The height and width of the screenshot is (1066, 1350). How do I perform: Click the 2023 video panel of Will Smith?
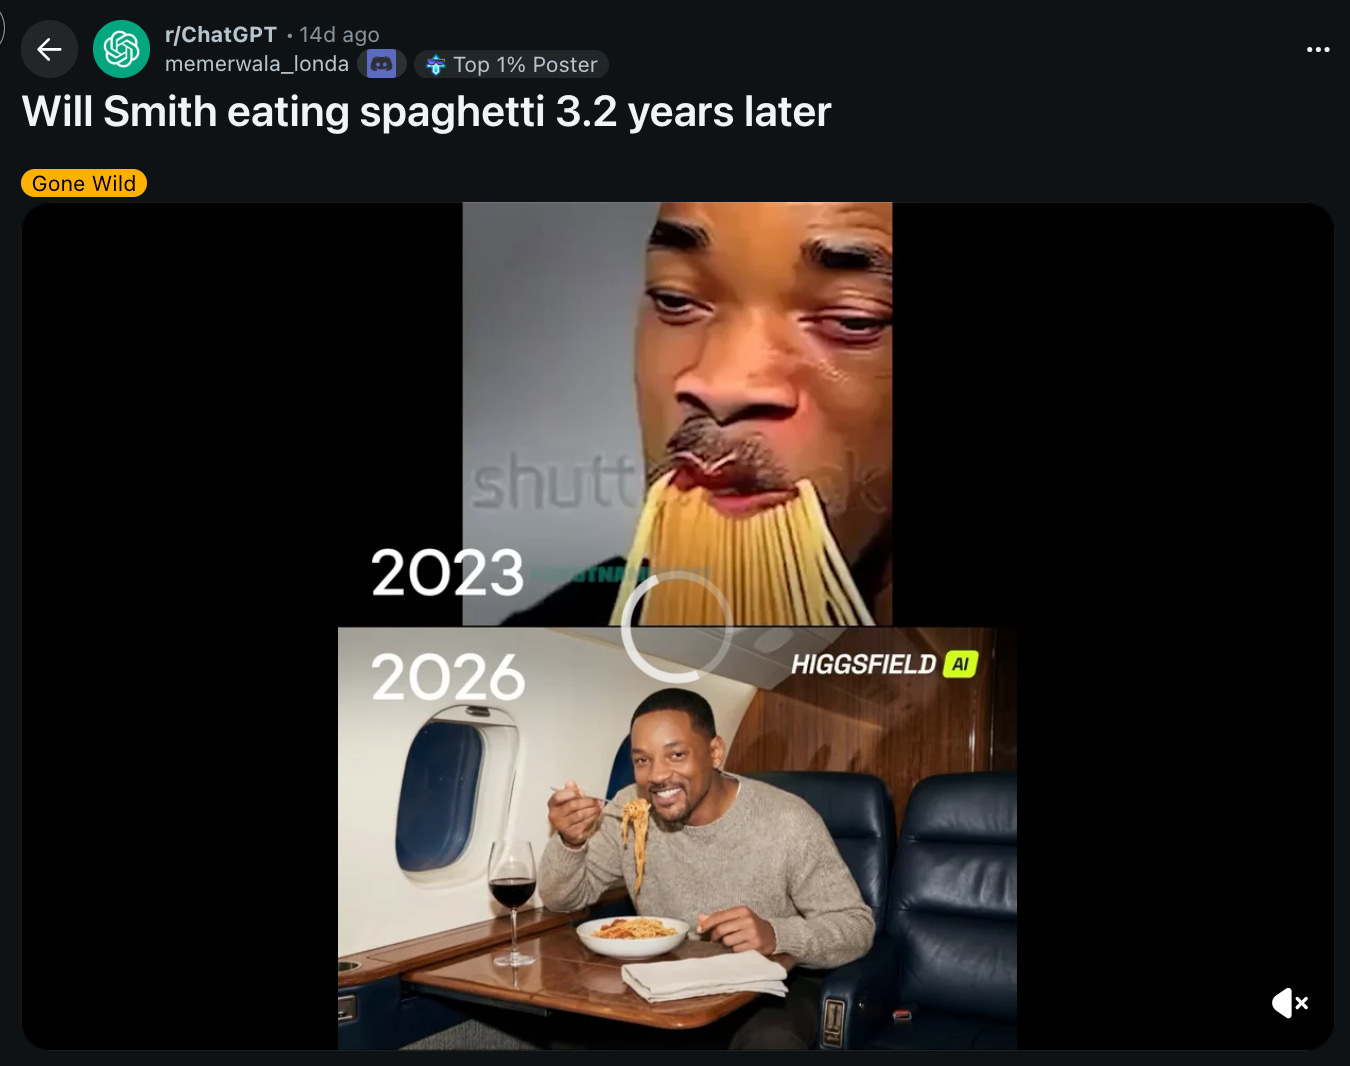tap(677, 414)
